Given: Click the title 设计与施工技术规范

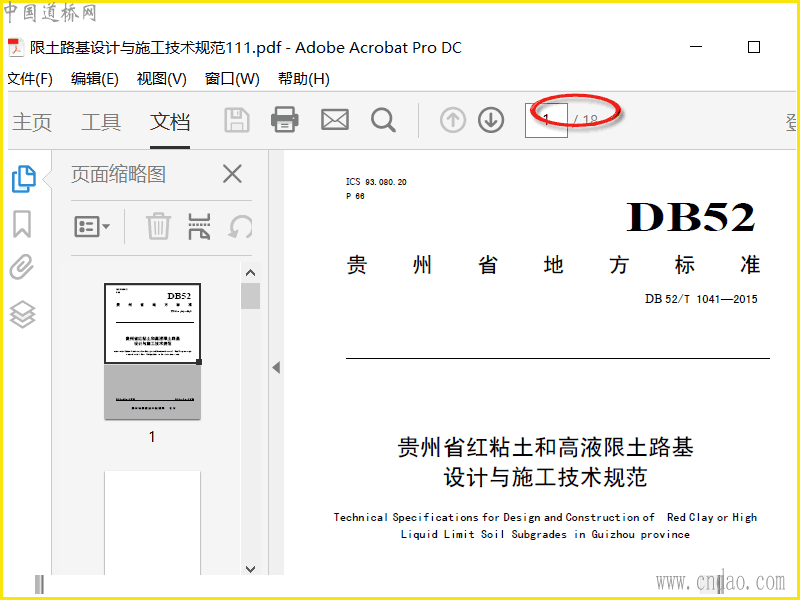Looking at the screenshot, I should pyautogui.click(x=545, y=477).
